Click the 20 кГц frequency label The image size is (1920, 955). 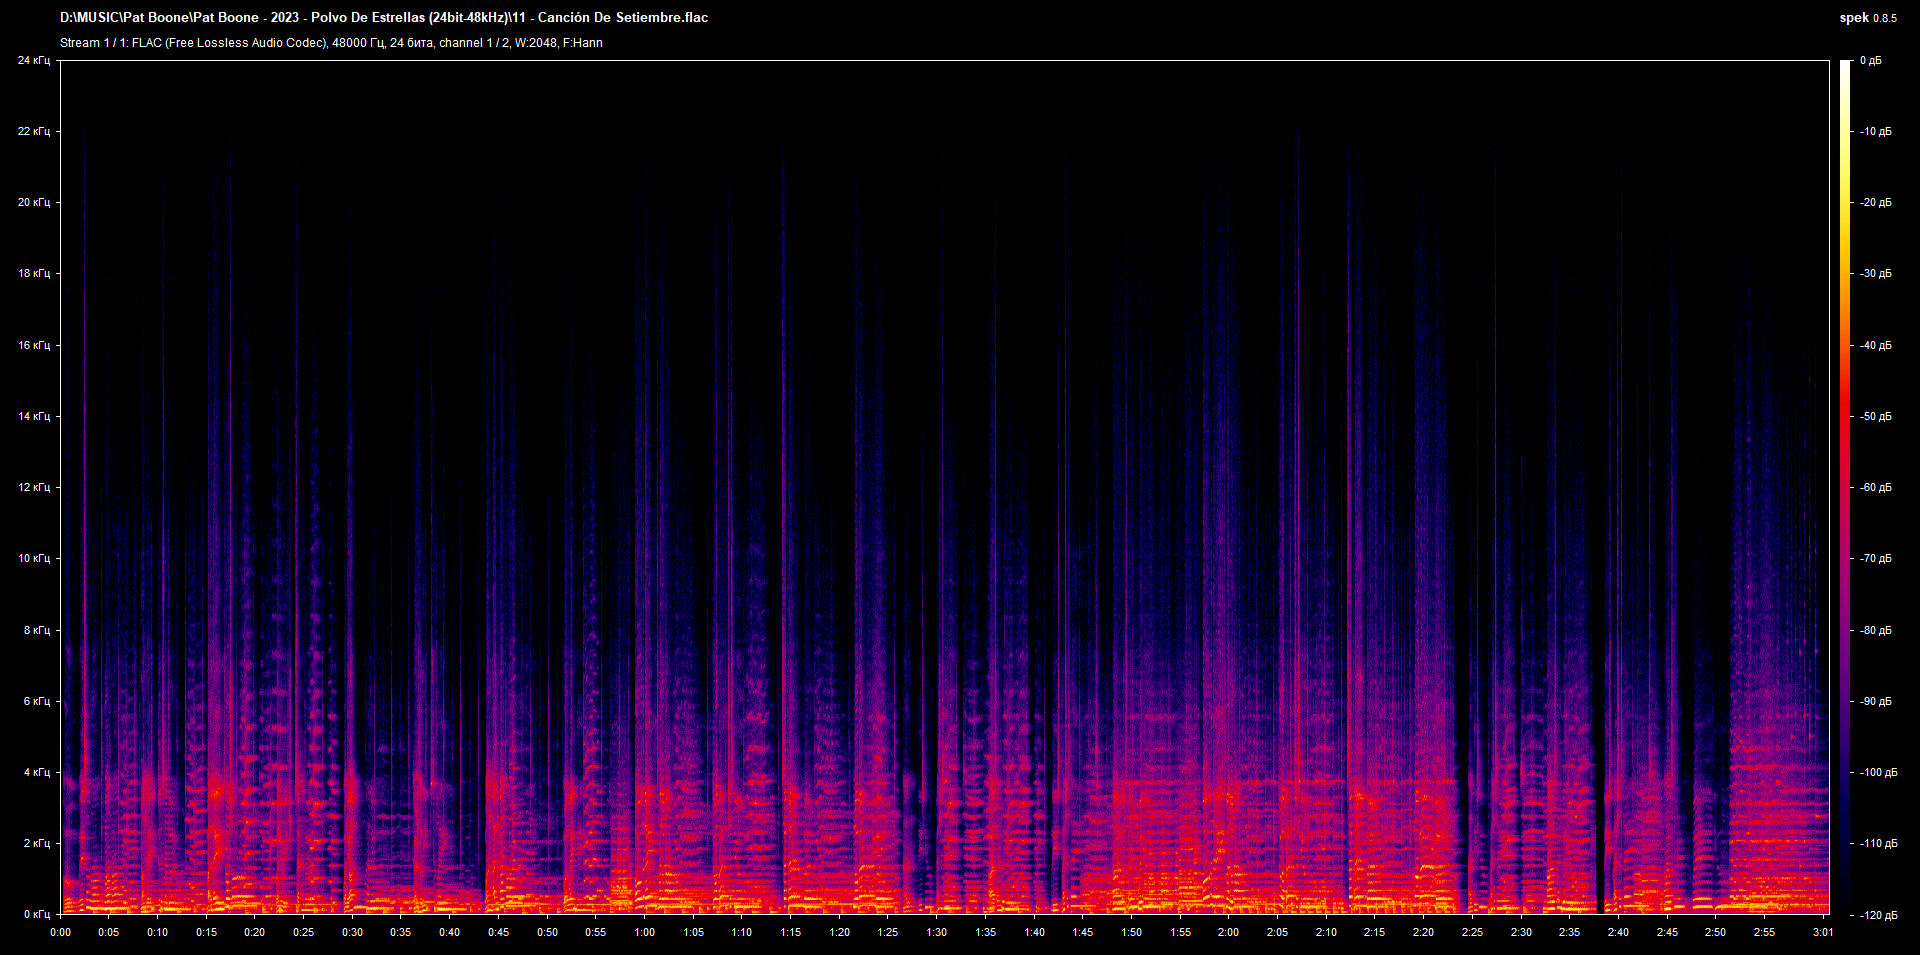pos(34,203)
